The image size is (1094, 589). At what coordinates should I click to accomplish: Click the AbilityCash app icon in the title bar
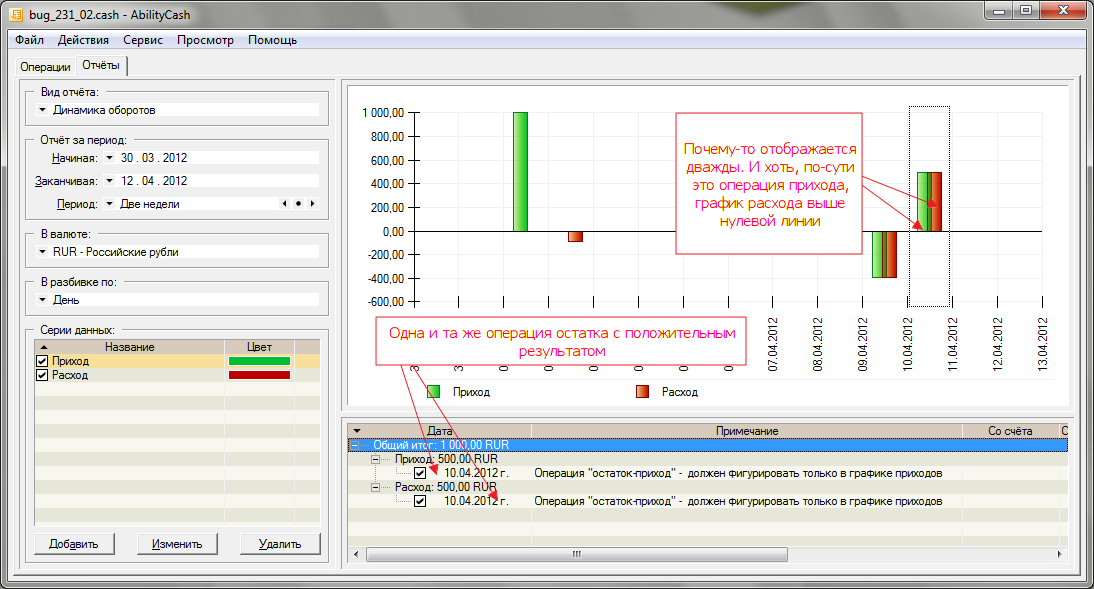tap(16, 13)
